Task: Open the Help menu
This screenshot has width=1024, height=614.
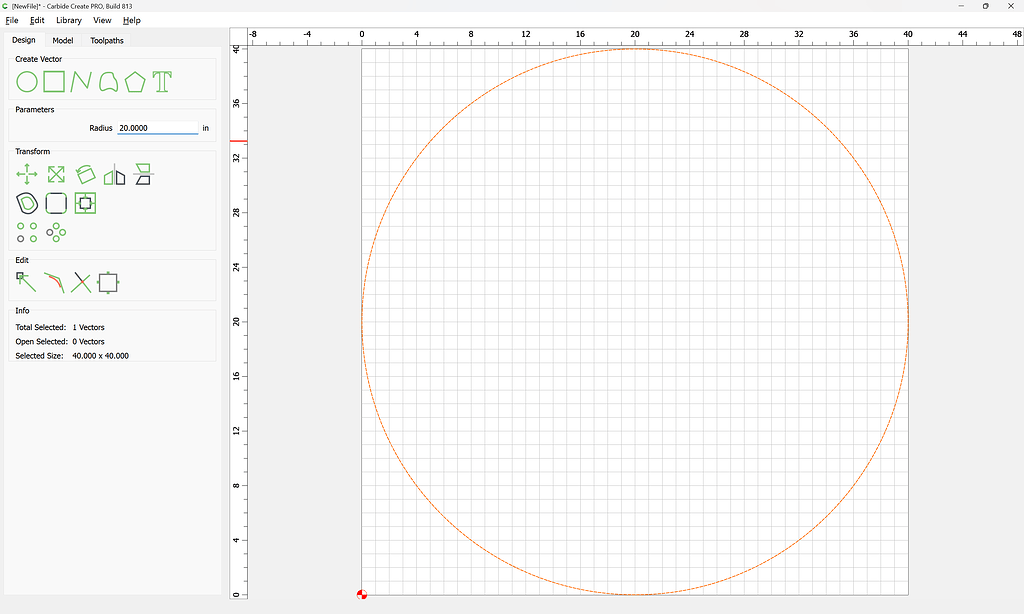Action: [x=132, y=20]
